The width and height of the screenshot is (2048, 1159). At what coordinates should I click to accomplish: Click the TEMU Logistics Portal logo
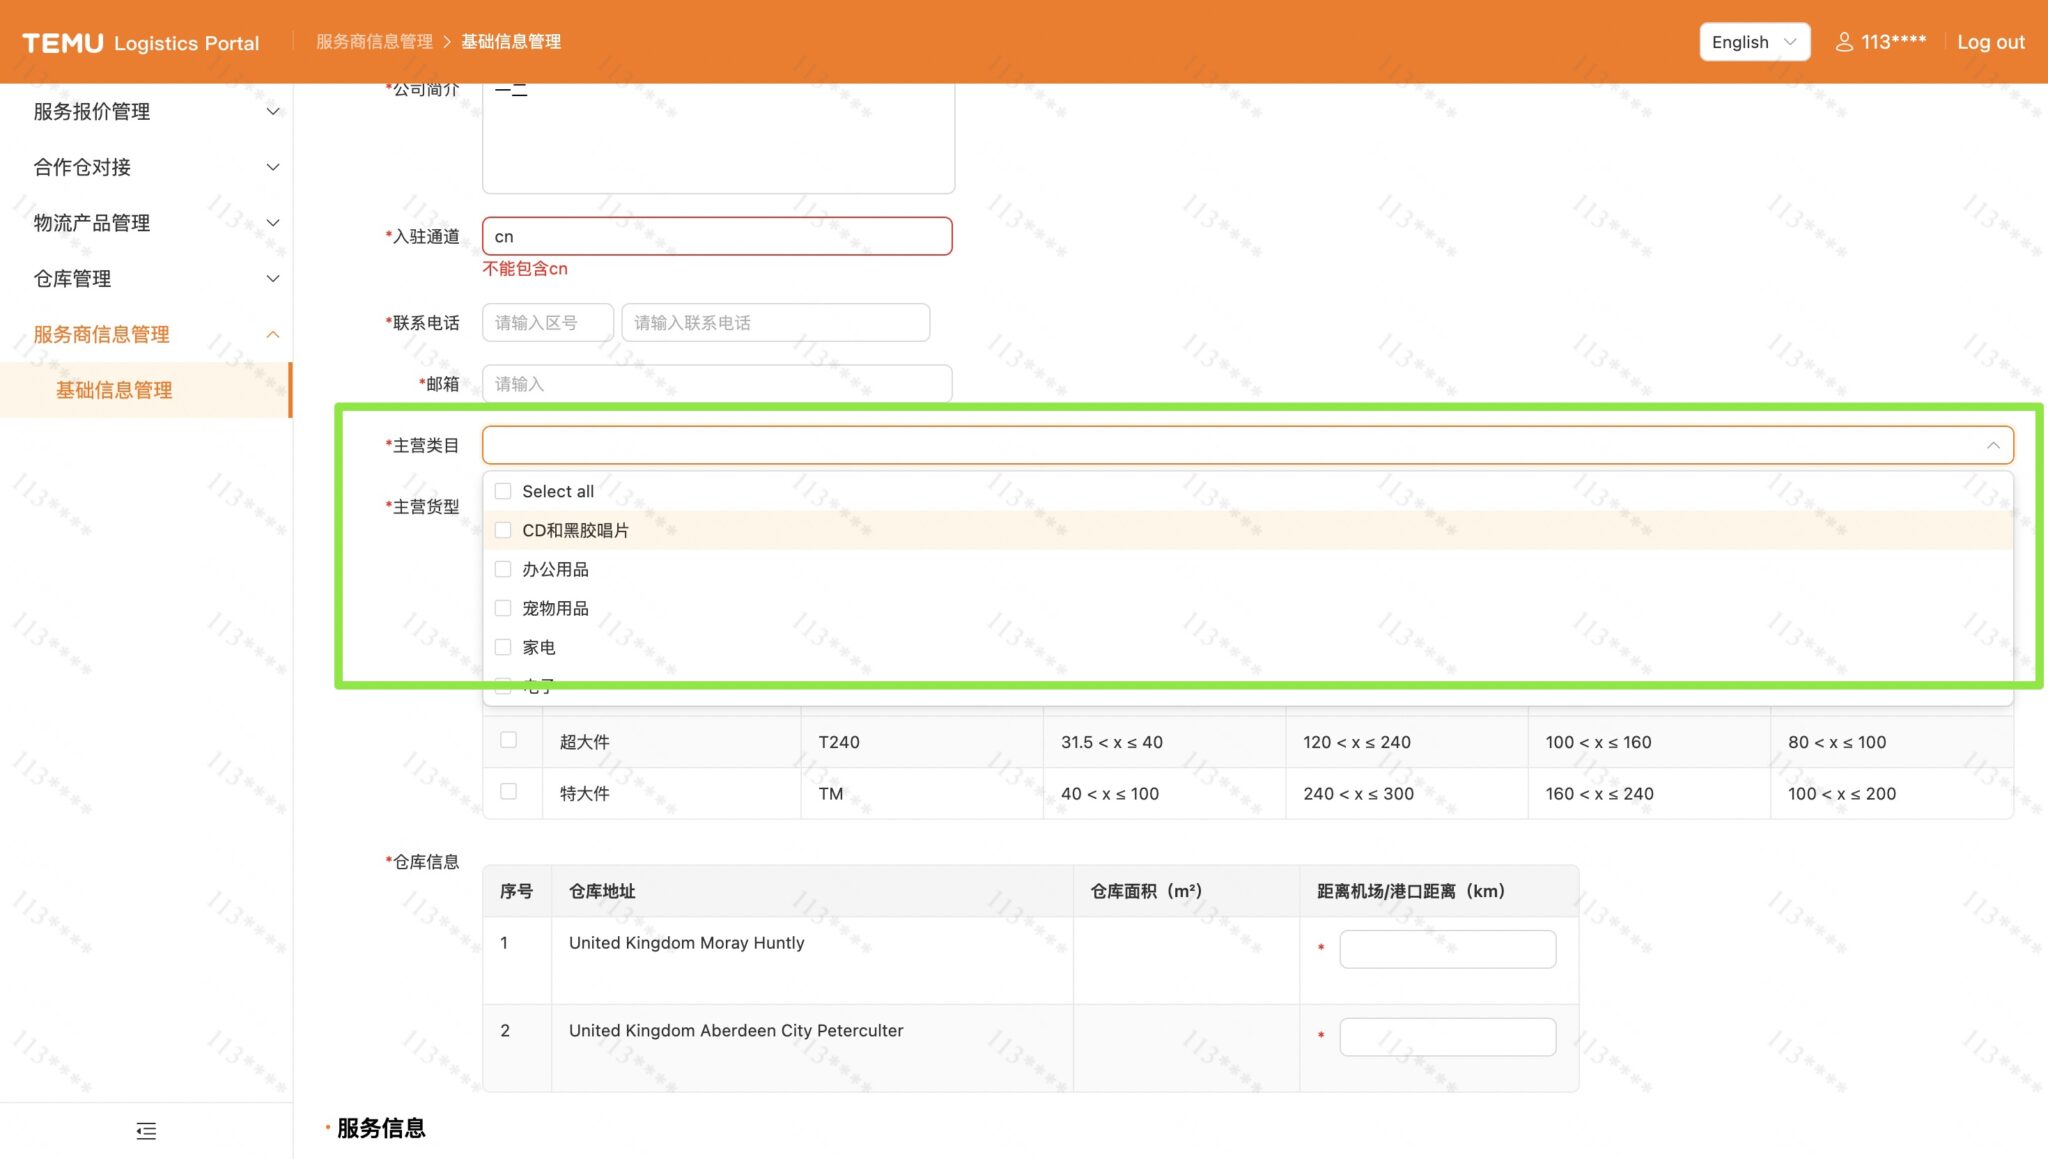pyautogui.click(x=140, y=42)
